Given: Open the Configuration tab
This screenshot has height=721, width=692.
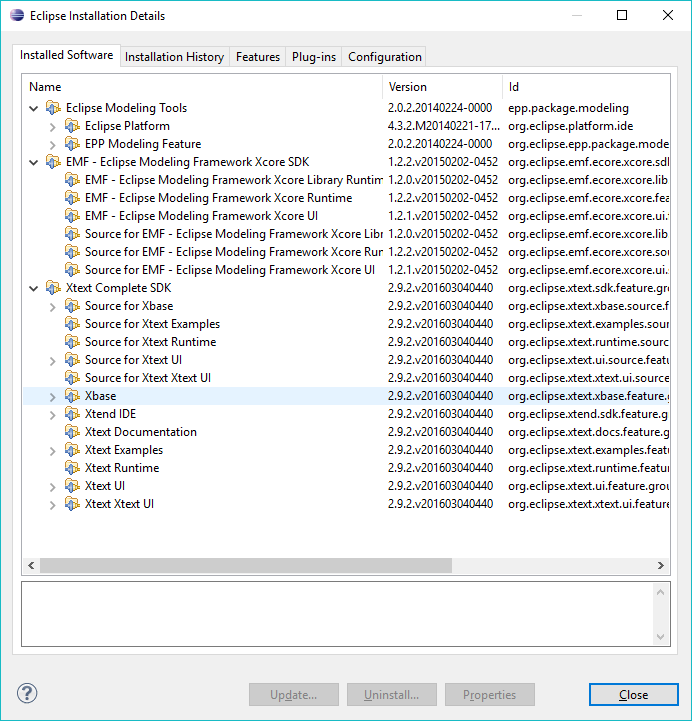Looking at the screenshot, I should point(385,57).
